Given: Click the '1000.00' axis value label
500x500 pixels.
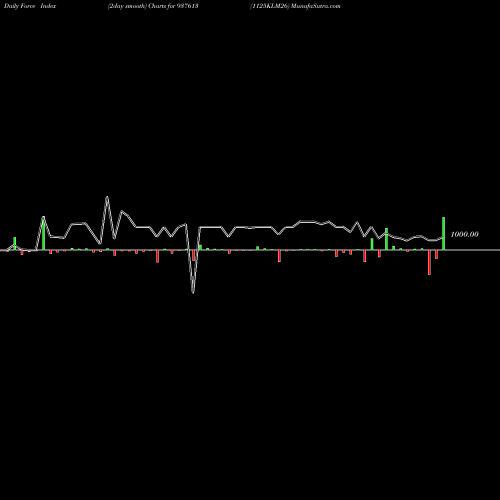Looking at the screenshot, I should [464, 234].
